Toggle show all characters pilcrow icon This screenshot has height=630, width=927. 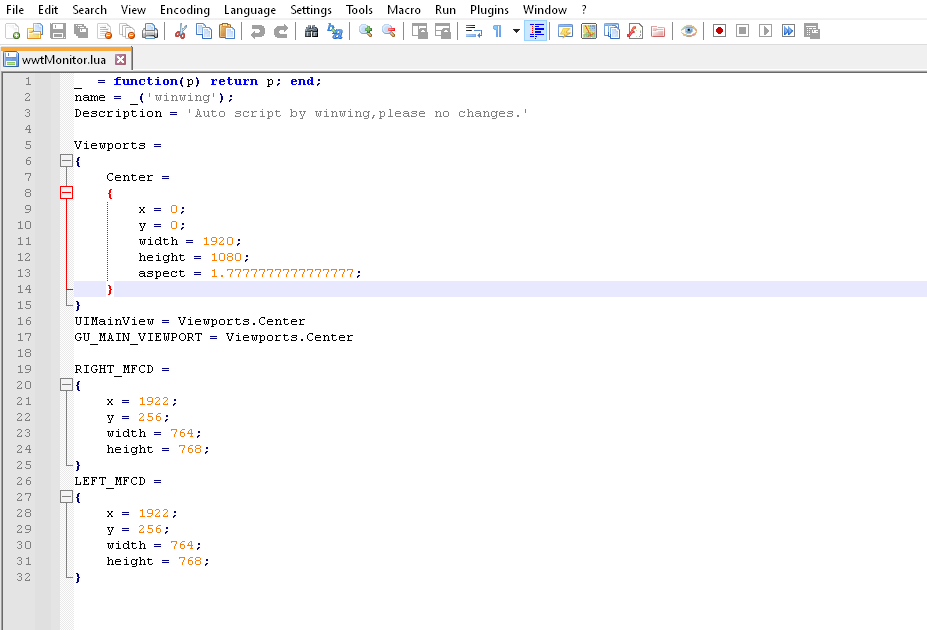click(497, 31)
